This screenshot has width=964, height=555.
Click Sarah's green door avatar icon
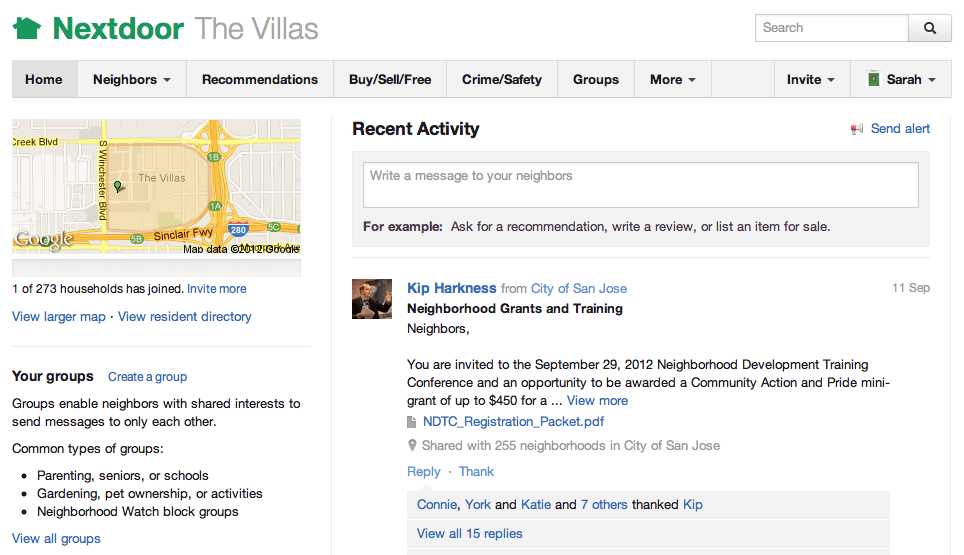[x=873, y=79]
